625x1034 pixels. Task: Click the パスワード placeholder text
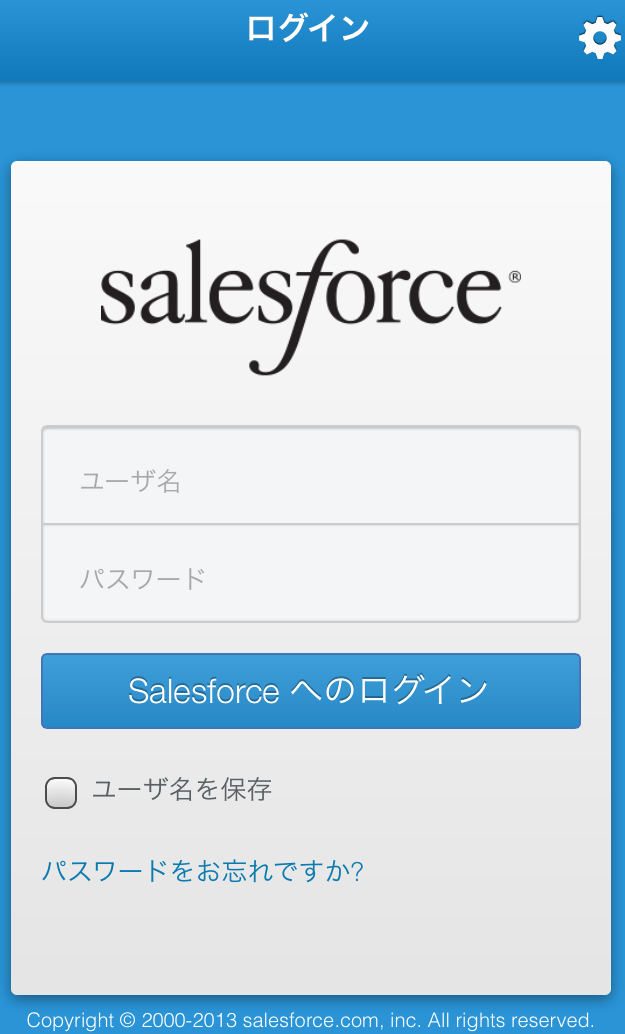point(143,578)
